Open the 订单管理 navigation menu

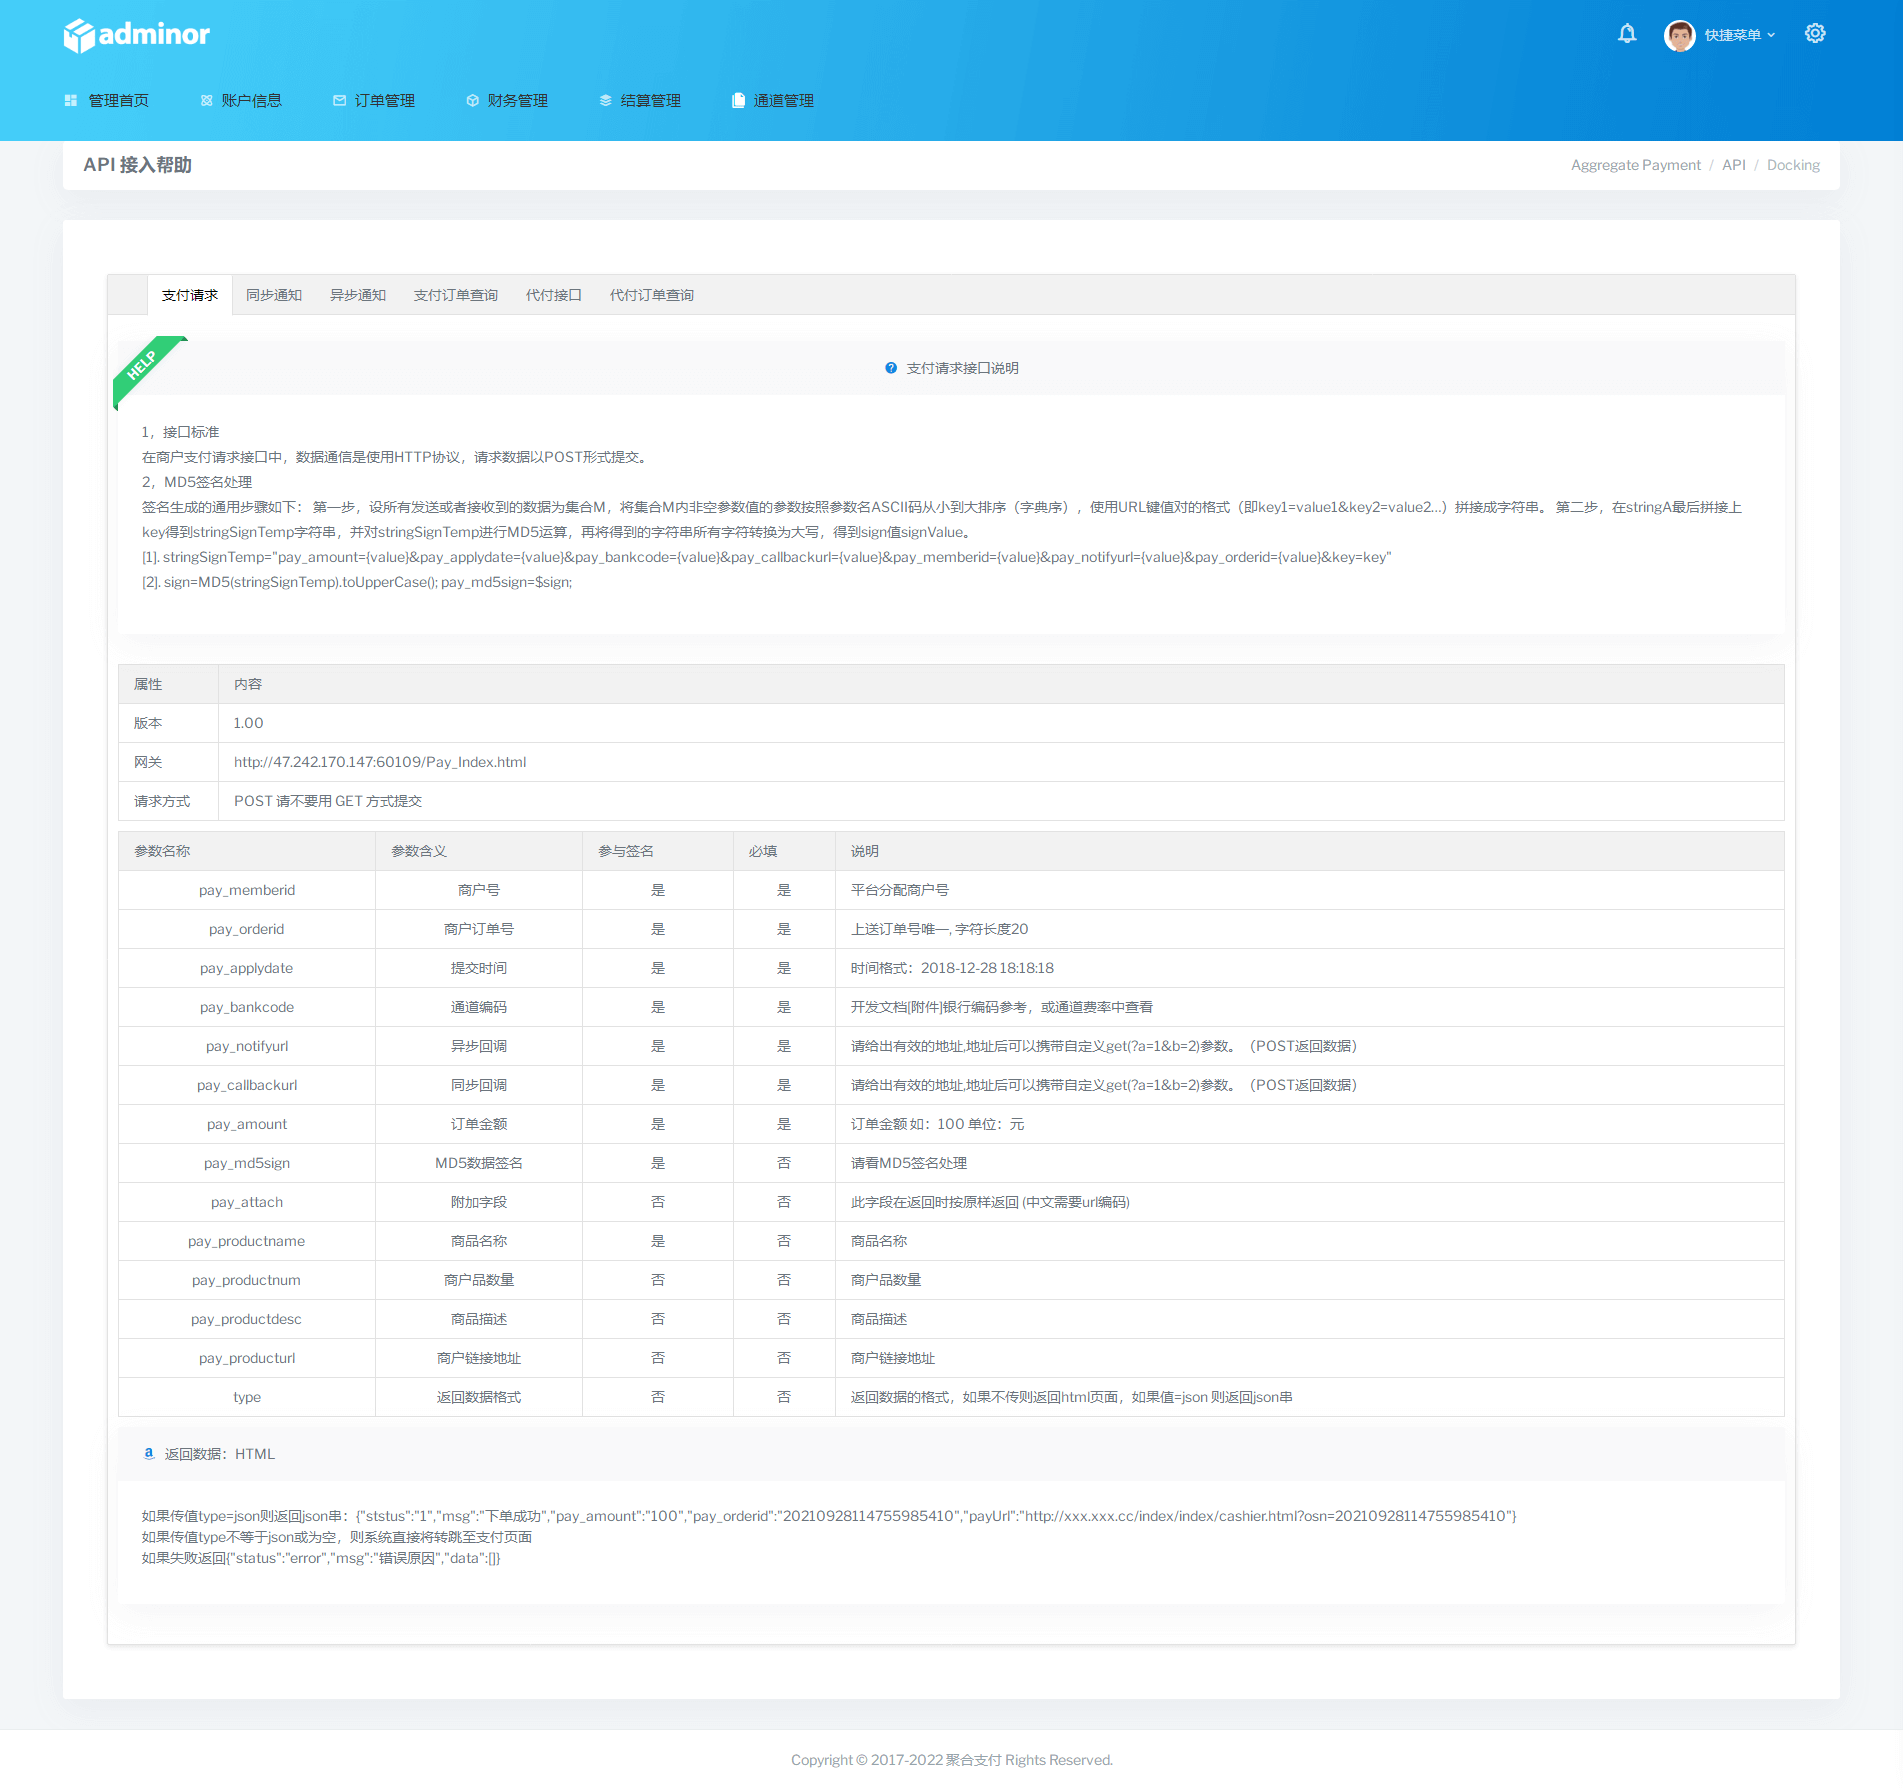(374, 101)
